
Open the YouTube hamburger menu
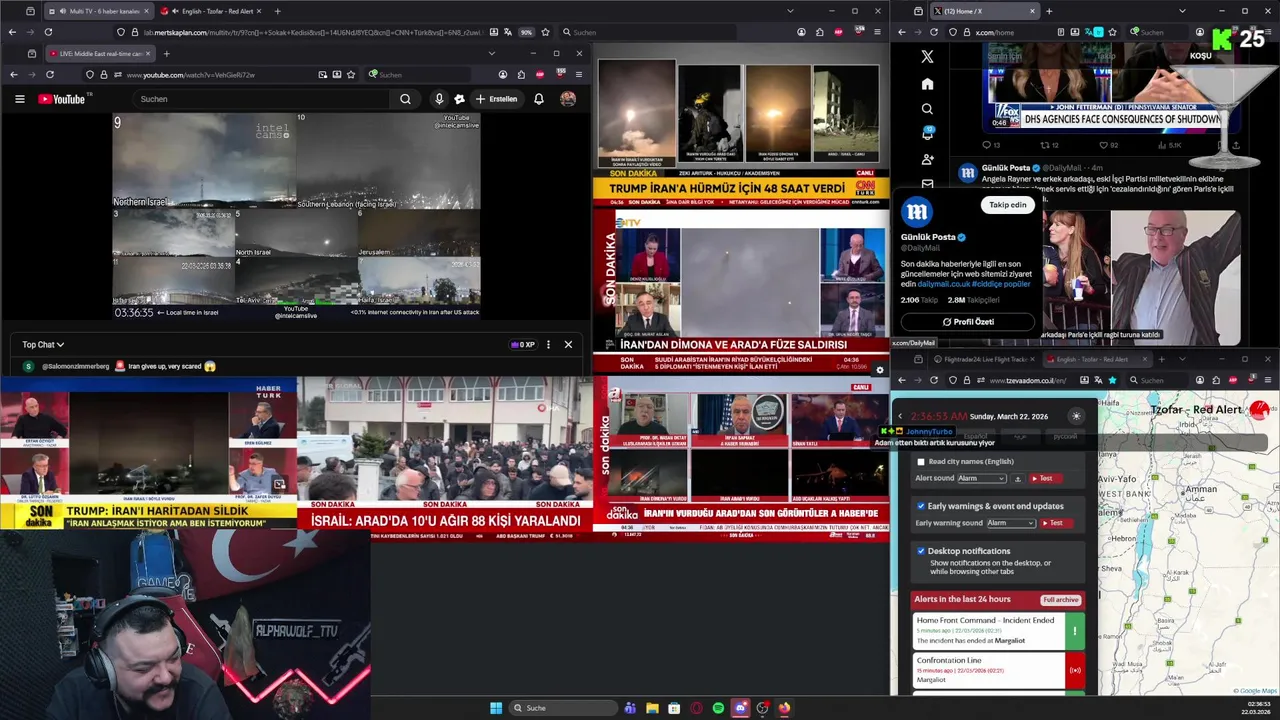pyautogui.click(x=19, y=99)
